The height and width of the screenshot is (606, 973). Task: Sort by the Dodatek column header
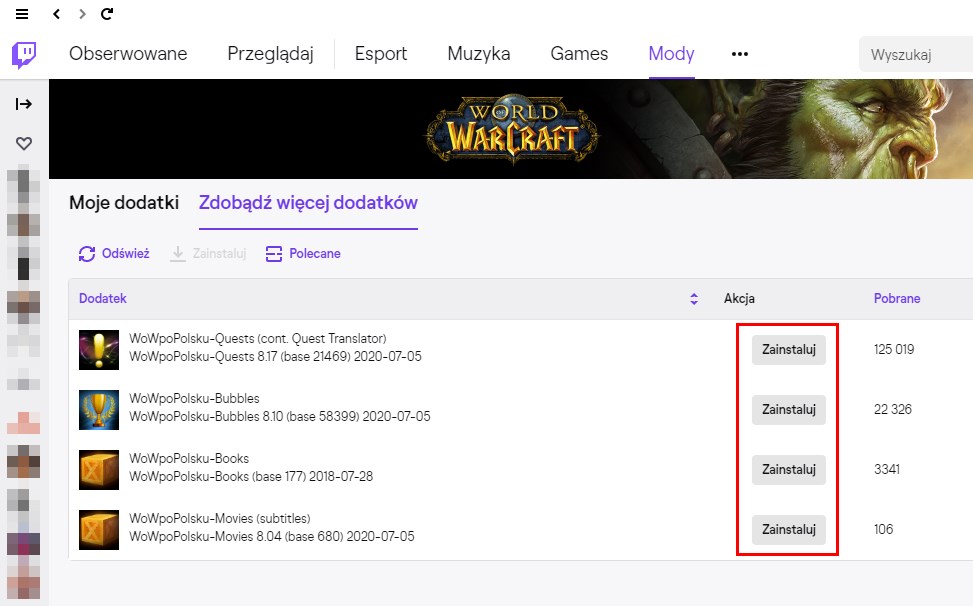102,299
